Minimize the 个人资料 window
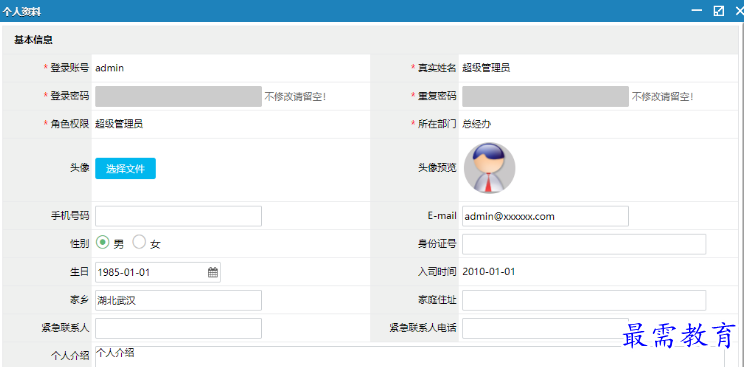 point(696,10)
